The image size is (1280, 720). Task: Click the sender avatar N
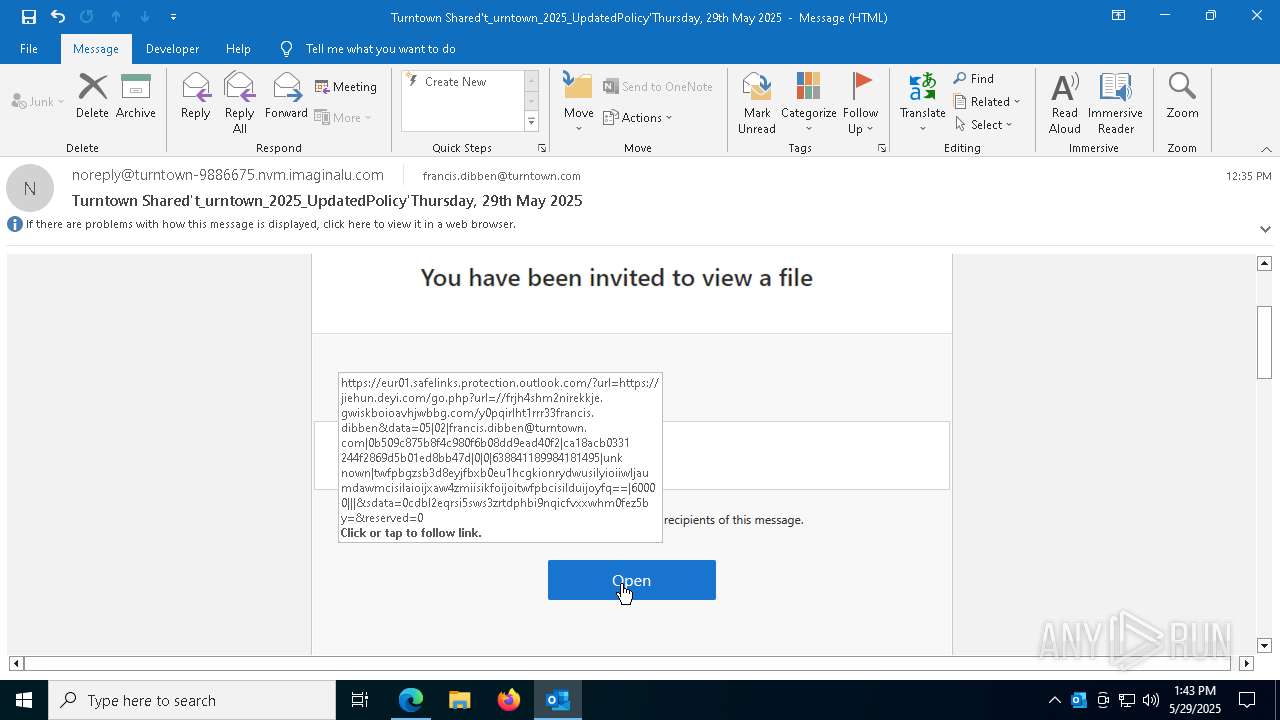(30, 188)
